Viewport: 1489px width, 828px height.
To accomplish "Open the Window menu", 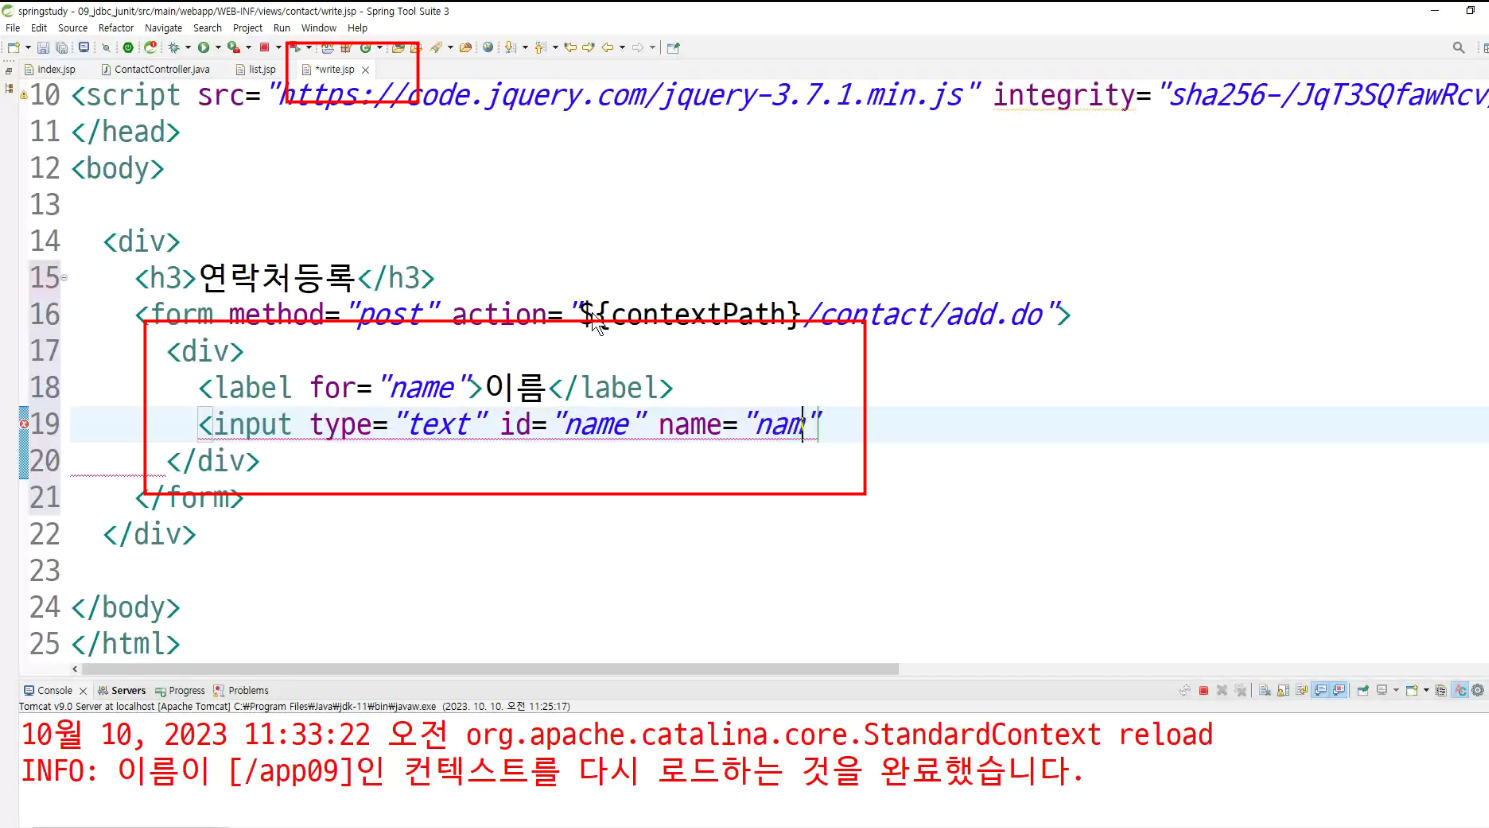I will pos(319,28).
